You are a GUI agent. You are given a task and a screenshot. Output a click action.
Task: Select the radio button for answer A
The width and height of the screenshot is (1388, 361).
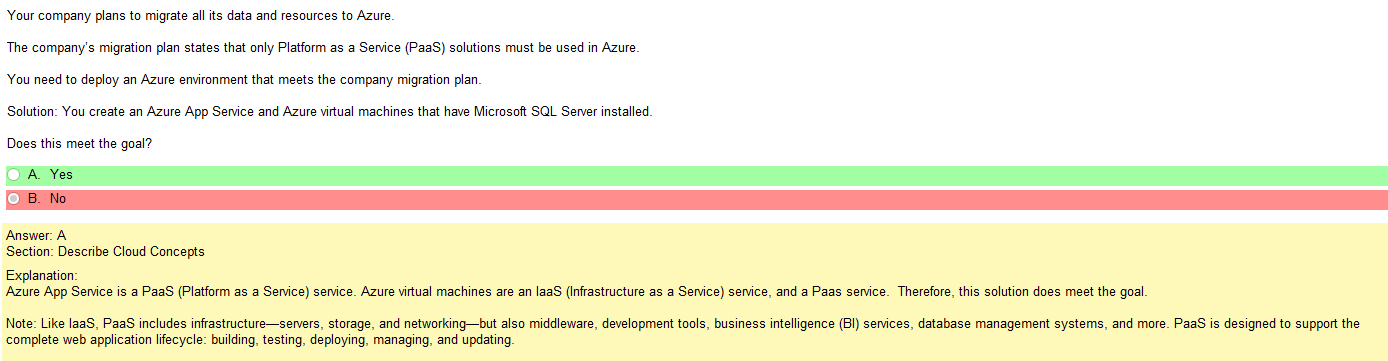pyautogui.click(x=13, y=175)
